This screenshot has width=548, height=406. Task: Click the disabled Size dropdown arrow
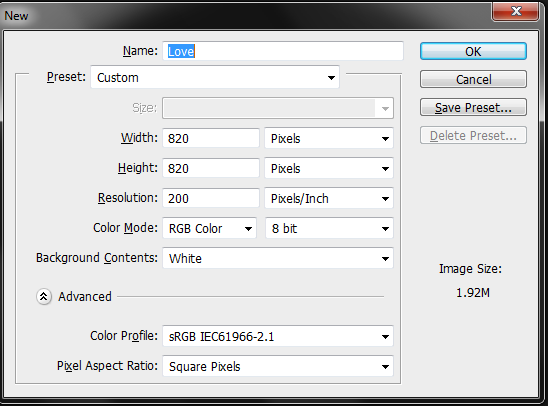[x=385, y=108]
